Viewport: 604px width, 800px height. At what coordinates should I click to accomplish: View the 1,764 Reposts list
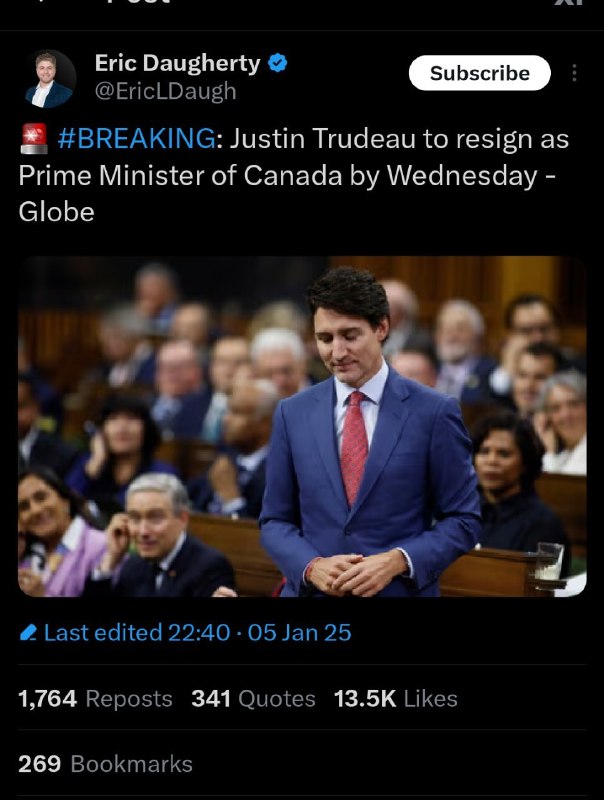tap(95, 698)
